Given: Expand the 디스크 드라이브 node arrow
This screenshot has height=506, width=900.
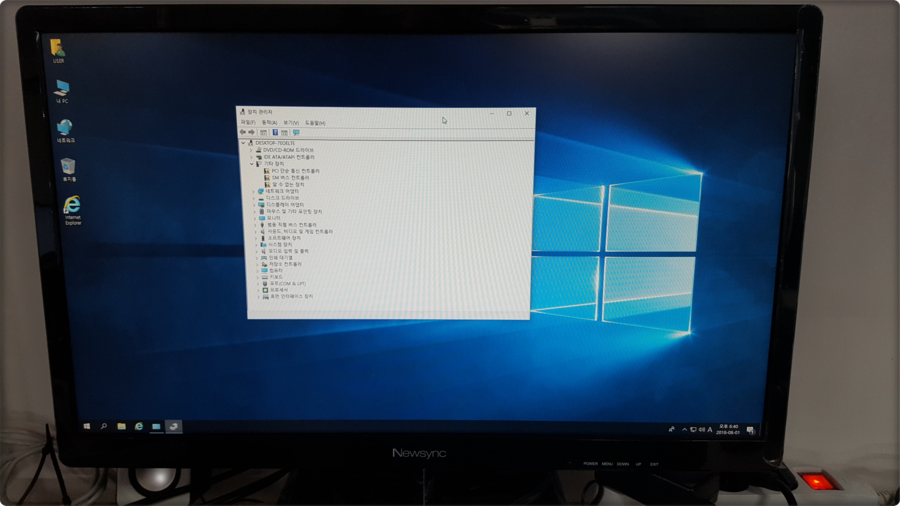Looking at the screenshot, I should [254, 198].
